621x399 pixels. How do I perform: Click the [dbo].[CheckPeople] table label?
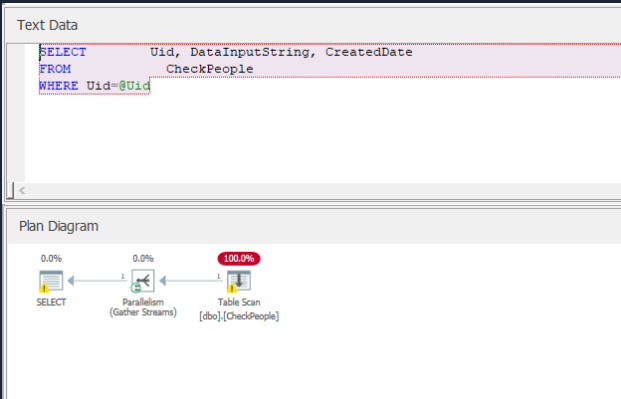click(239, 316)
